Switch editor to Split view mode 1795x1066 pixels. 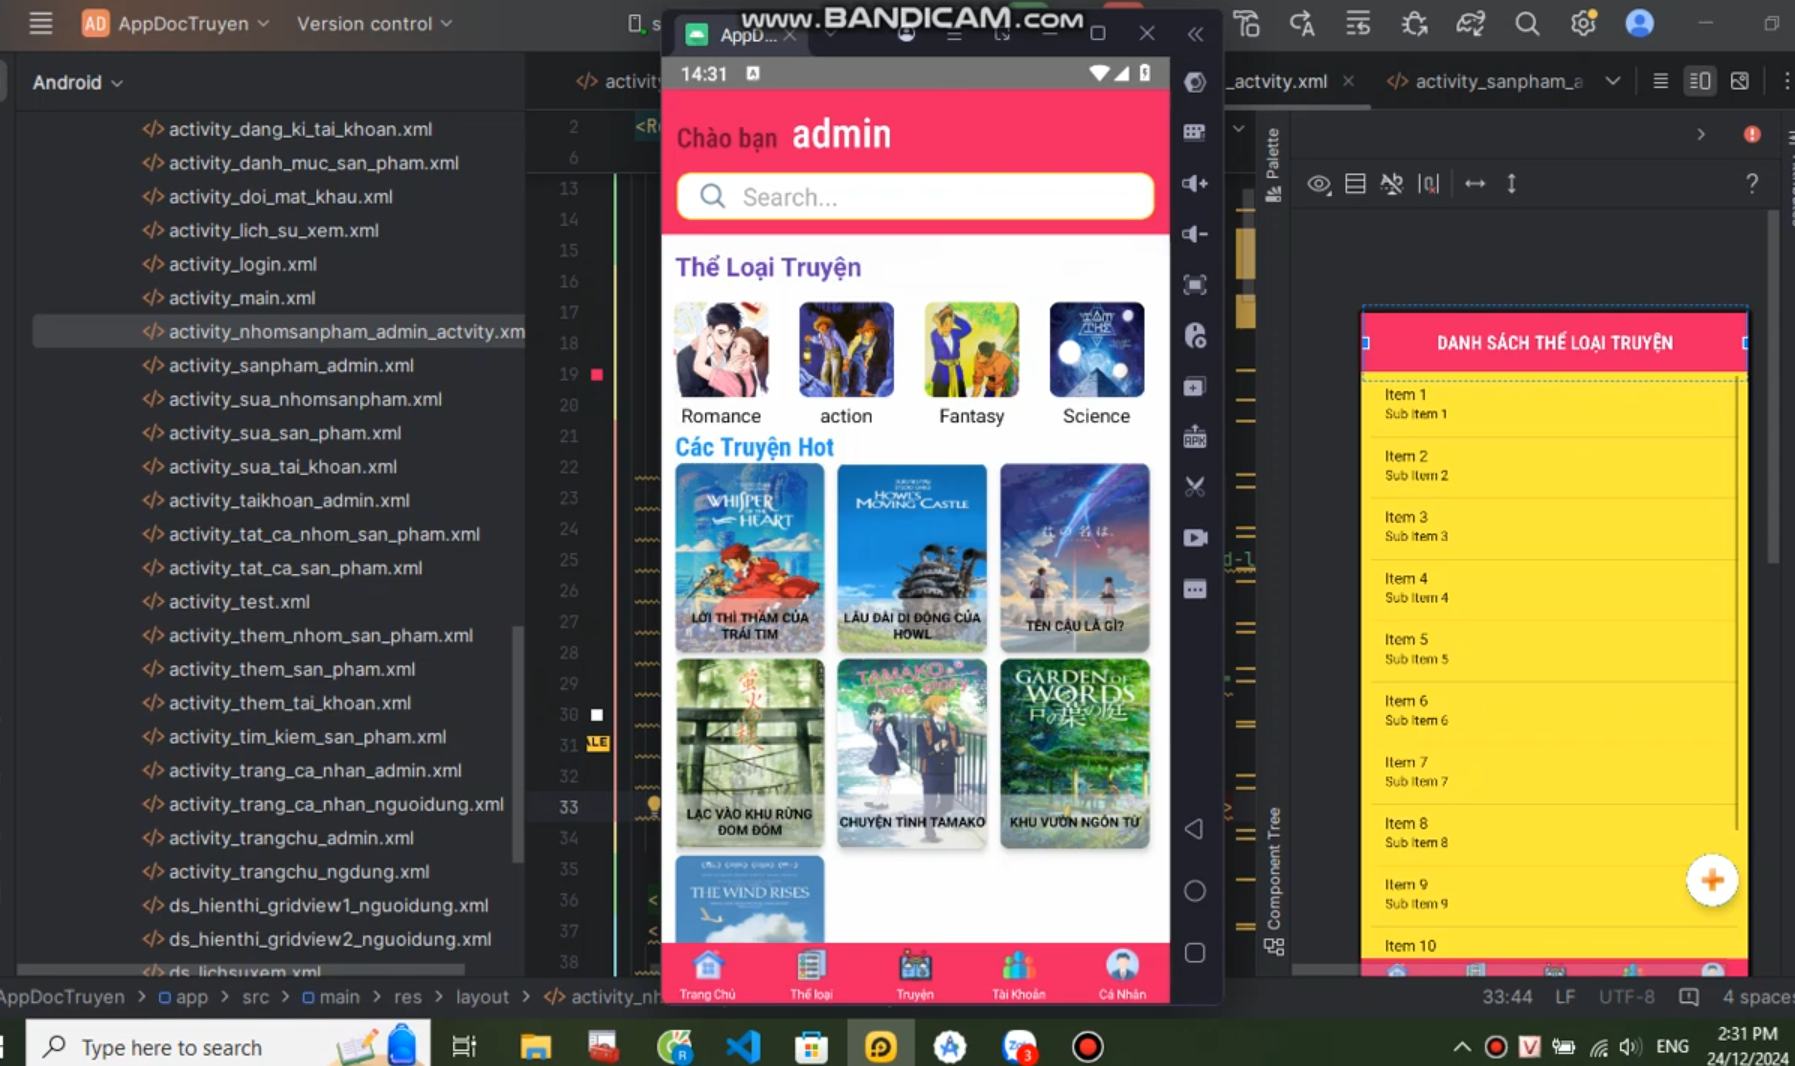[x=1700, y=81]
